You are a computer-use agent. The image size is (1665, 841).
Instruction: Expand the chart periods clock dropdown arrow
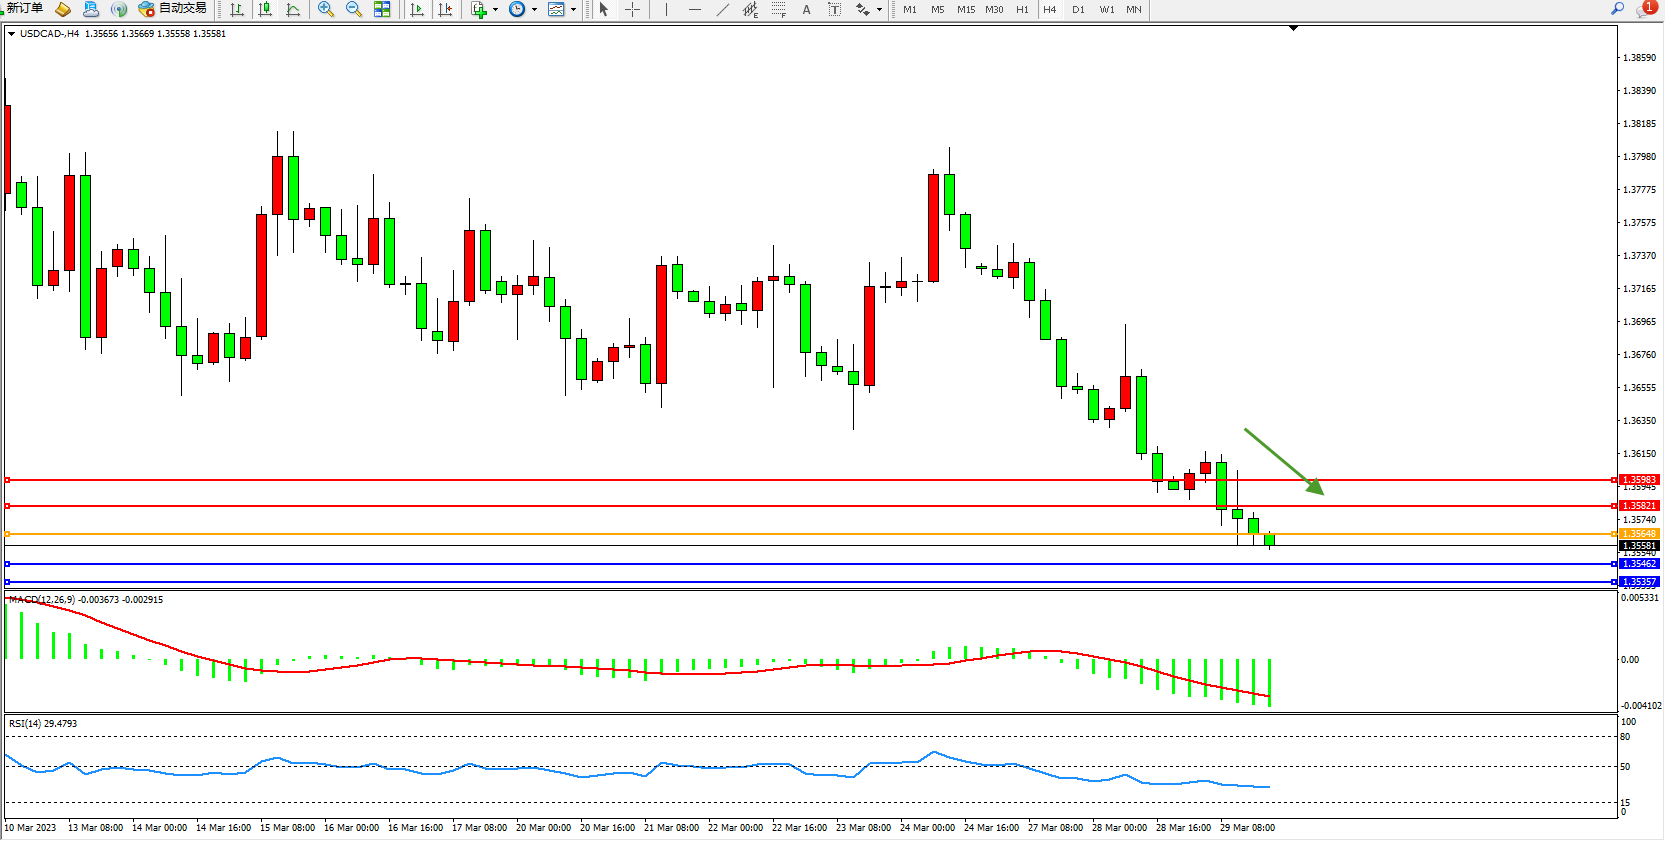click(x=534, y=10)
